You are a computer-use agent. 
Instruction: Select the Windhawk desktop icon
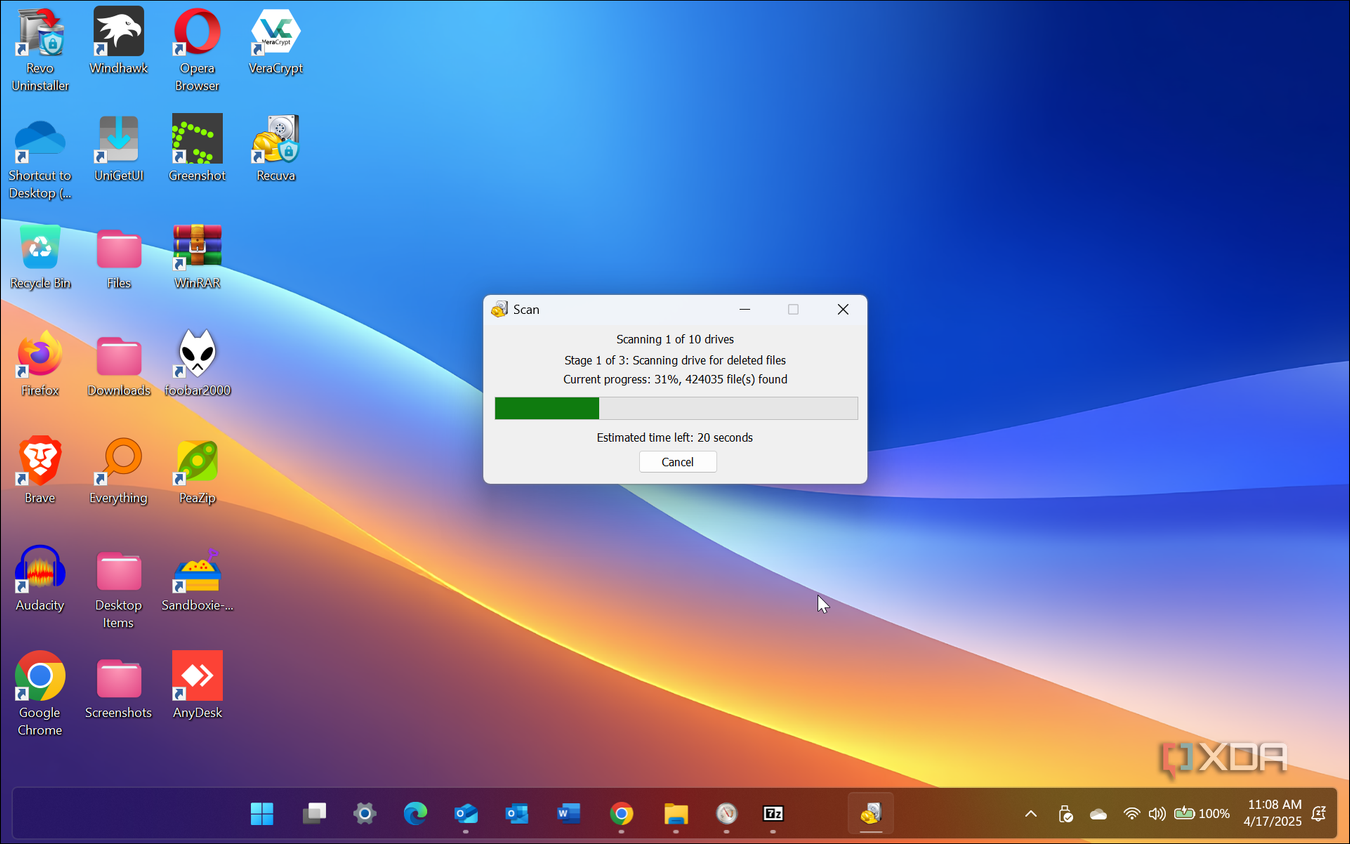click(x=118, y=42)
